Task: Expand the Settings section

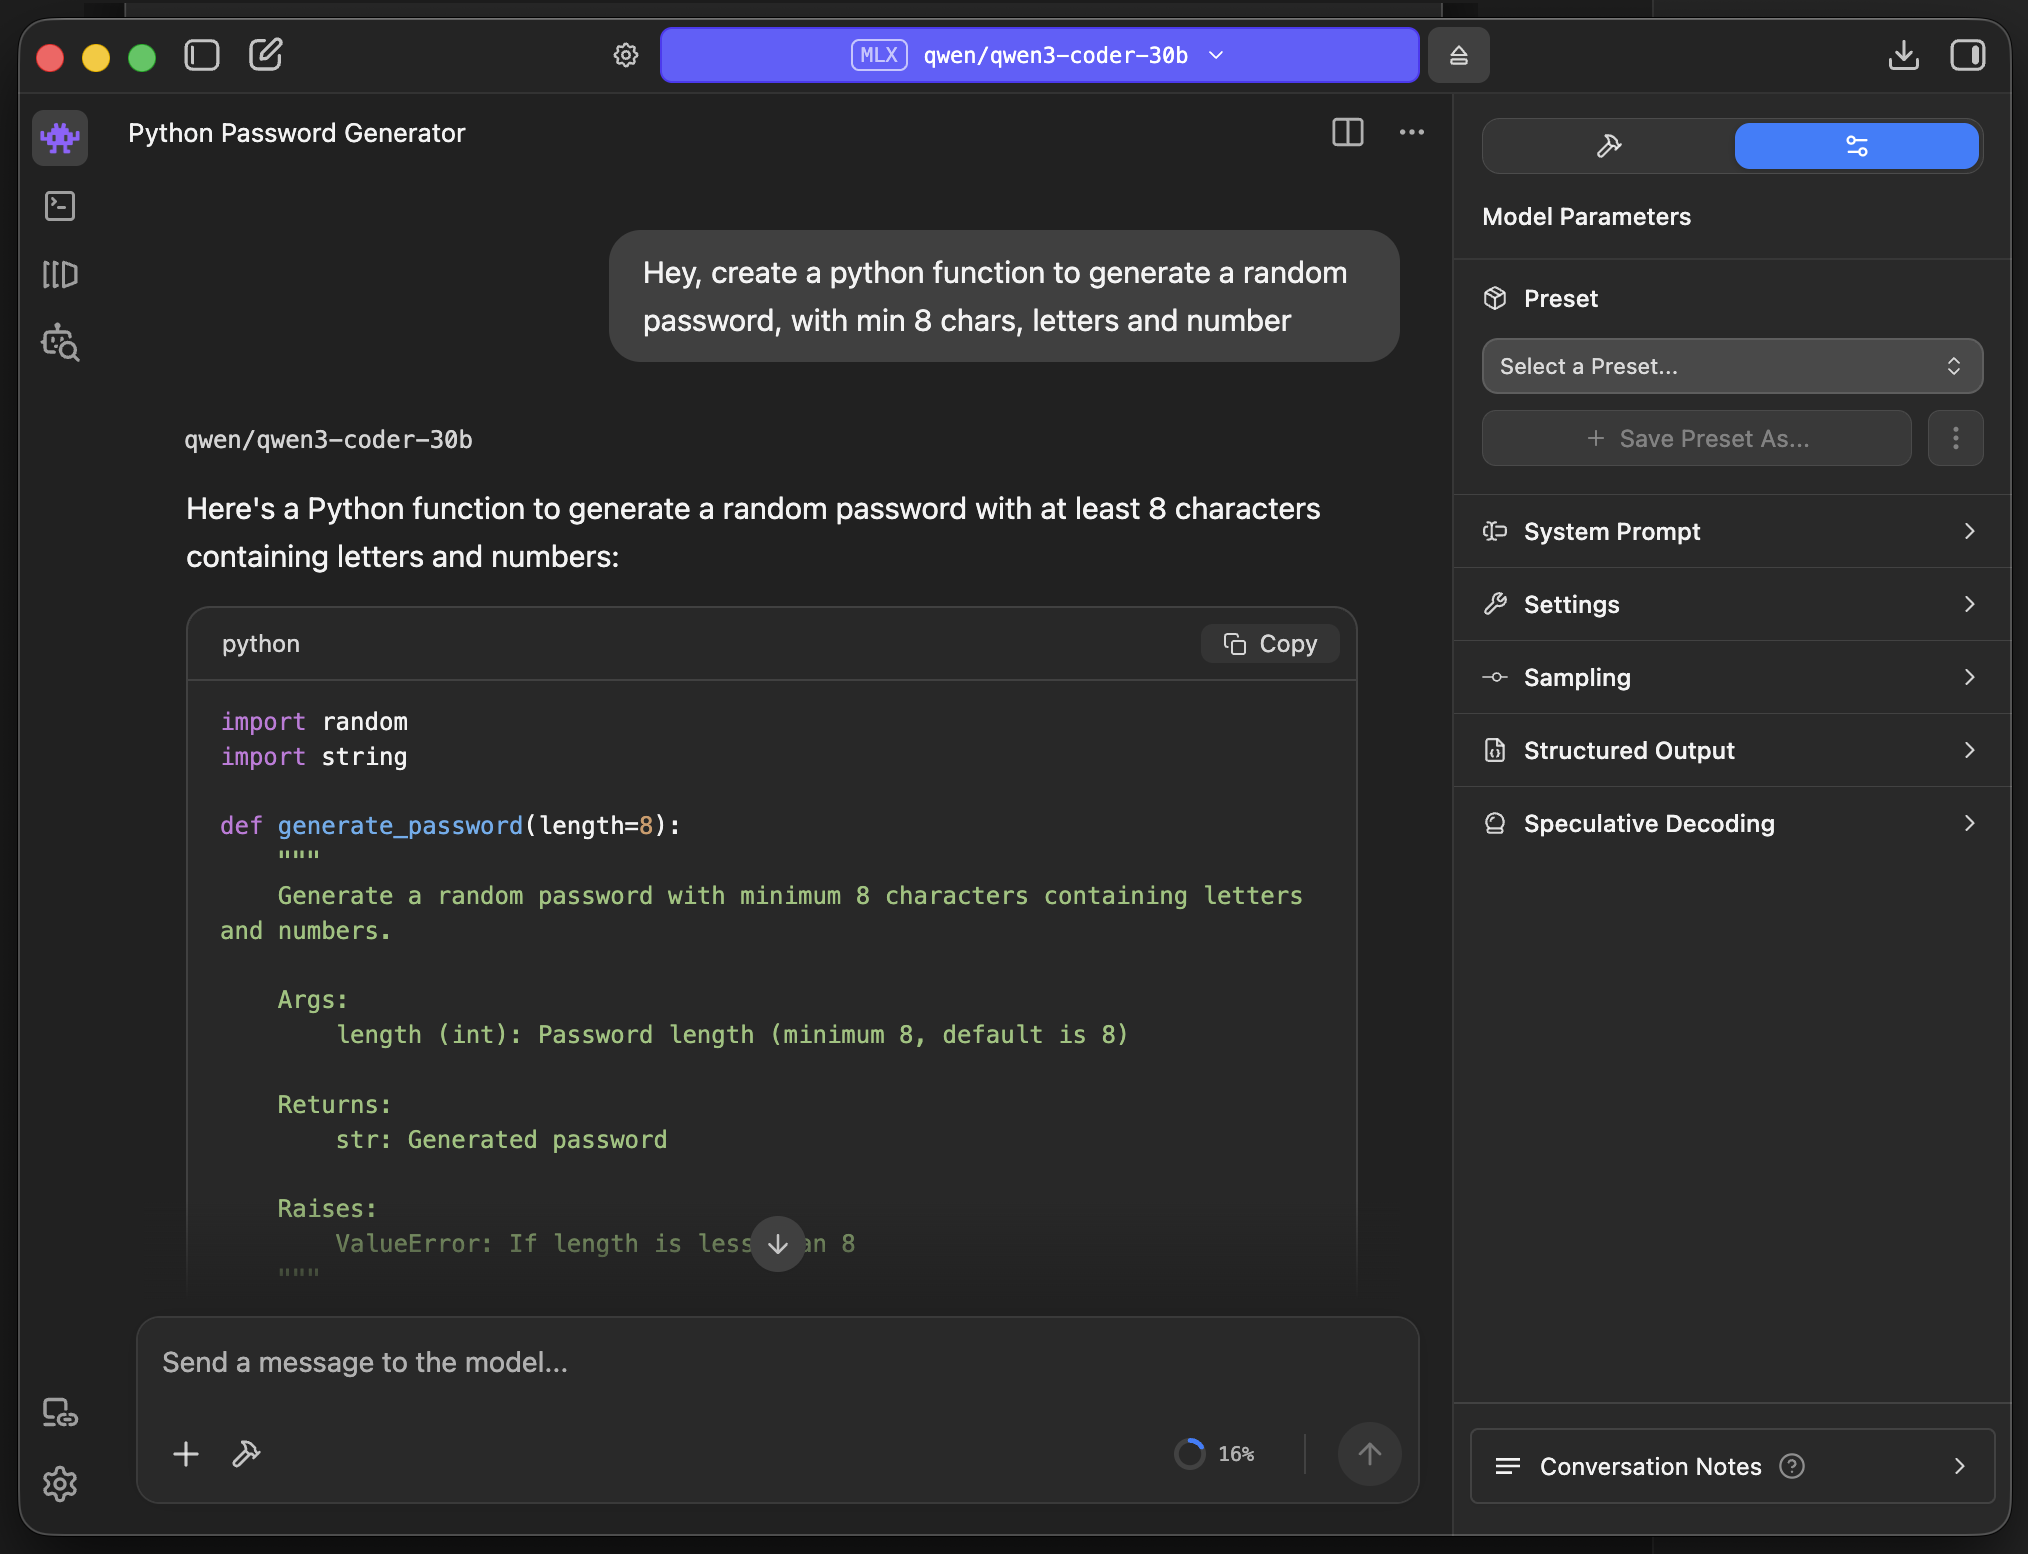Action: [x=1732, y=604]
